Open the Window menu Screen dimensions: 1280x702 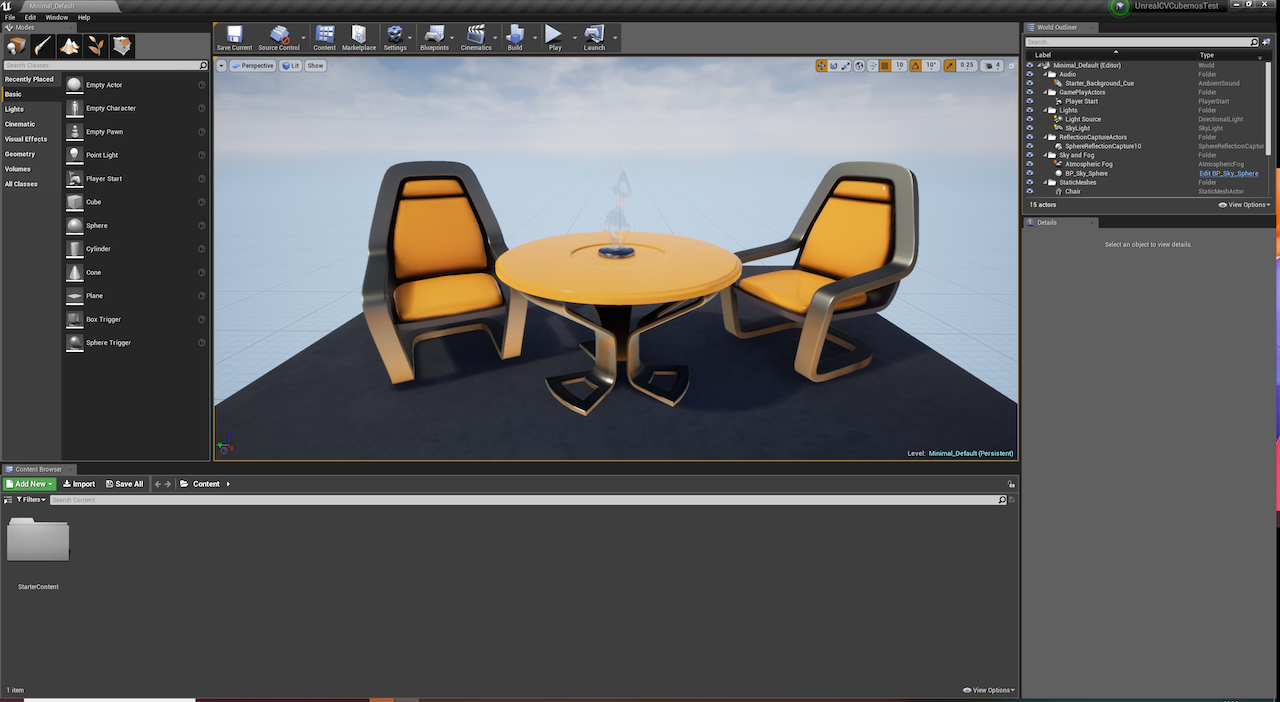point(54,17)
